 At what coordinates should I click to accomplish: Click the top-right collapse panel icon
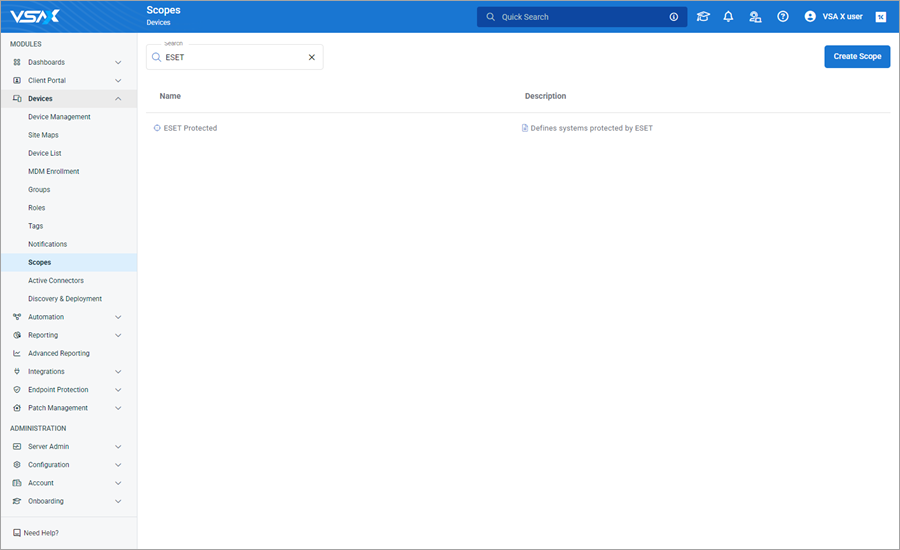pyautogui.click(x=880, y=17)
